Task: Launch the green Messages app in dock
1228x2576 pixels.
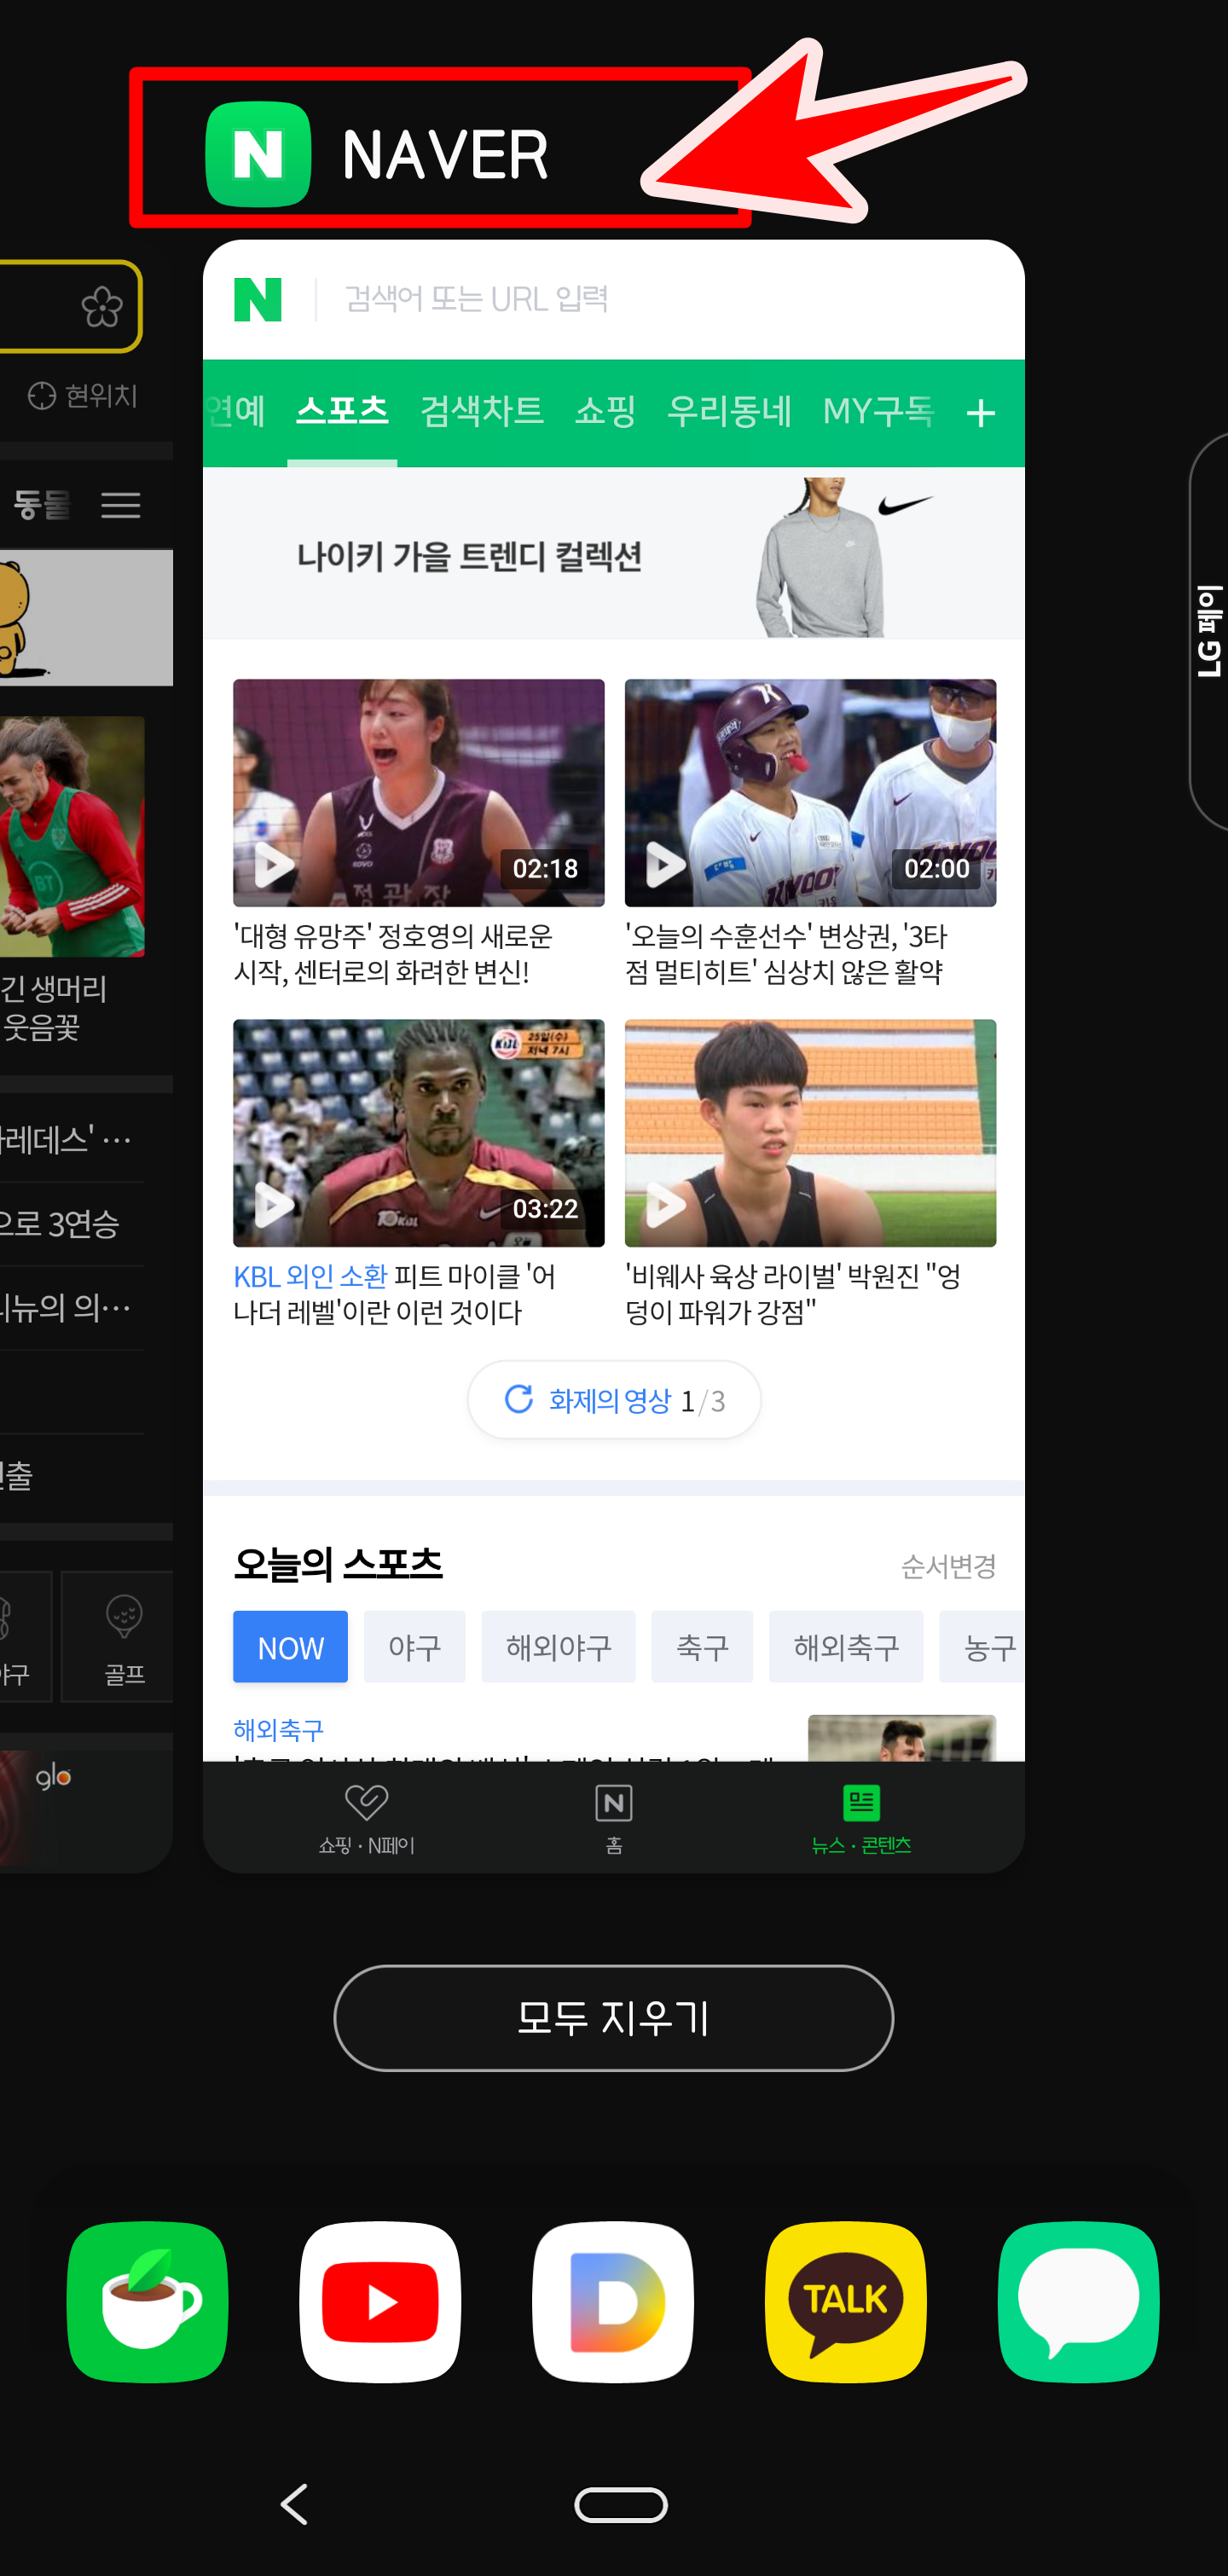Action: click(1079, 2301)
